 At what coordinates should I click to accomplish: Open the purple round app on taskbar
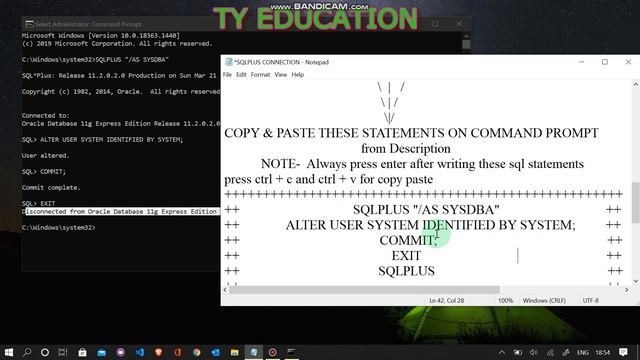120,352
